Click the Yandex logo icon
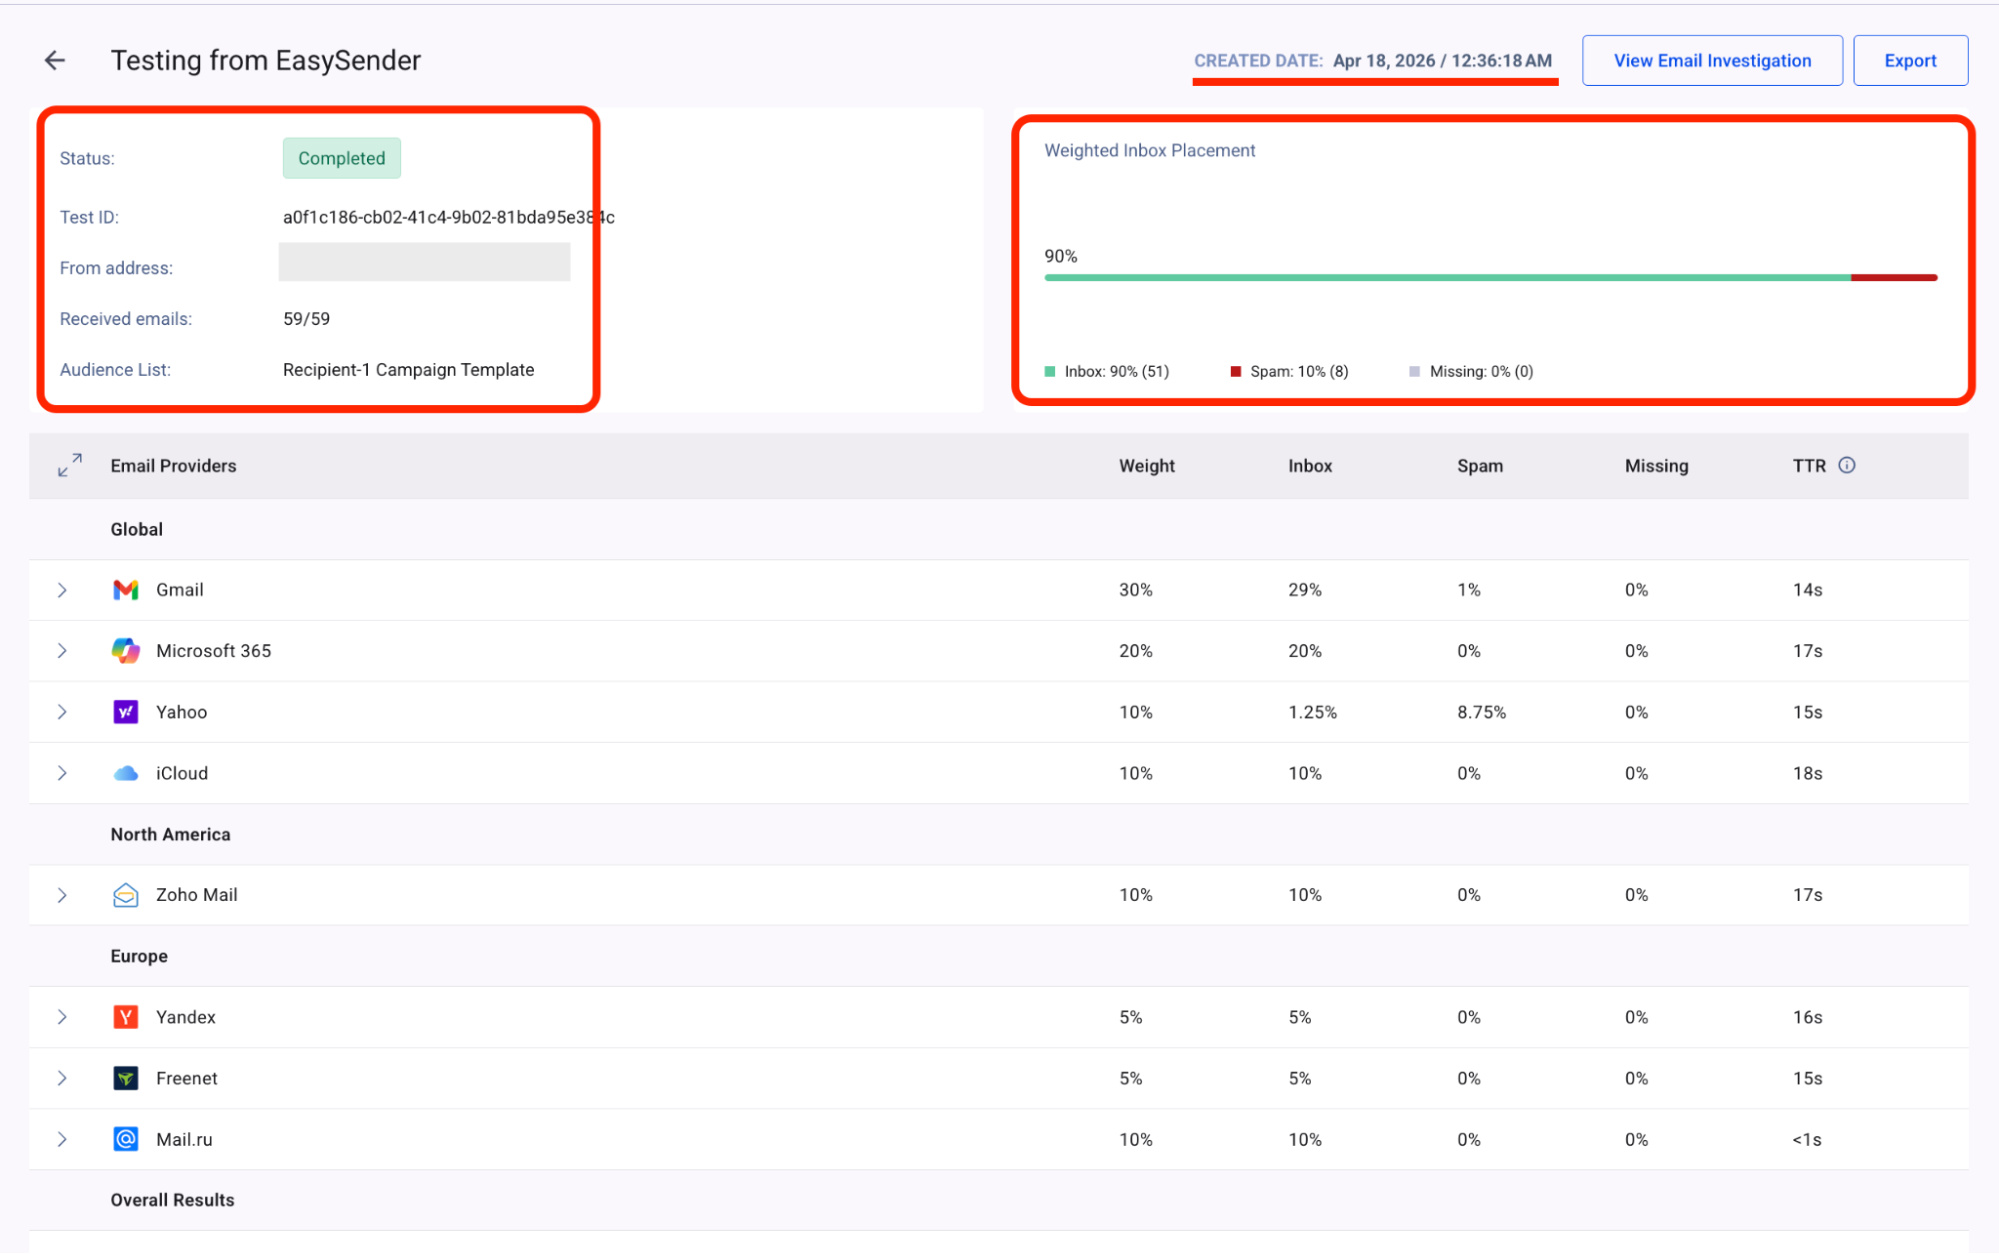Image resolution: width=1999 pixels, height=1254 pixels. click(125, 1017)
